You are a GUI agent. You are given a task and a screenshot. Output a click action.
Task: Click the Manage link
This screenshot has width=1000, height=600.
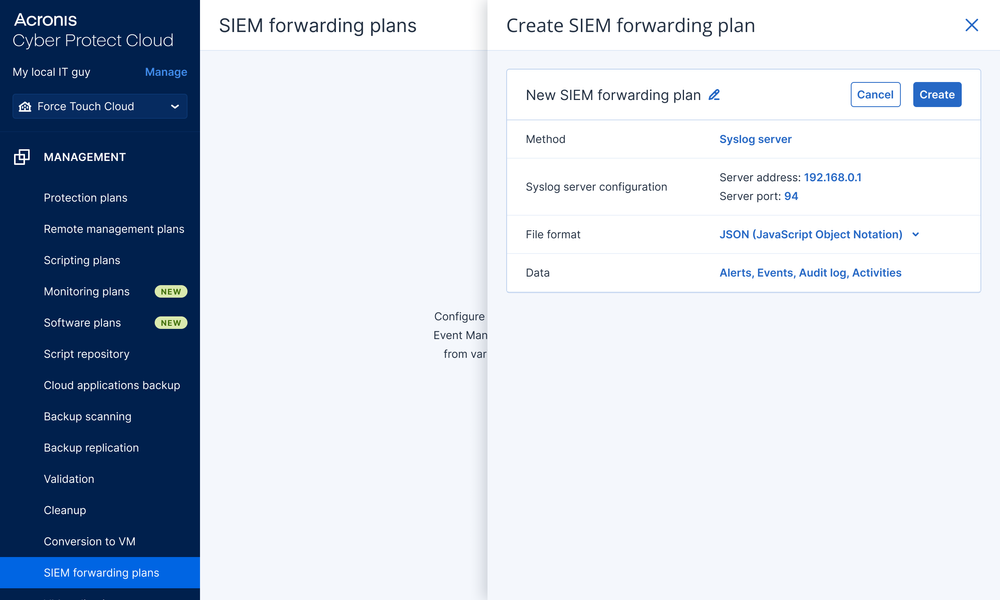coord(166,72)
